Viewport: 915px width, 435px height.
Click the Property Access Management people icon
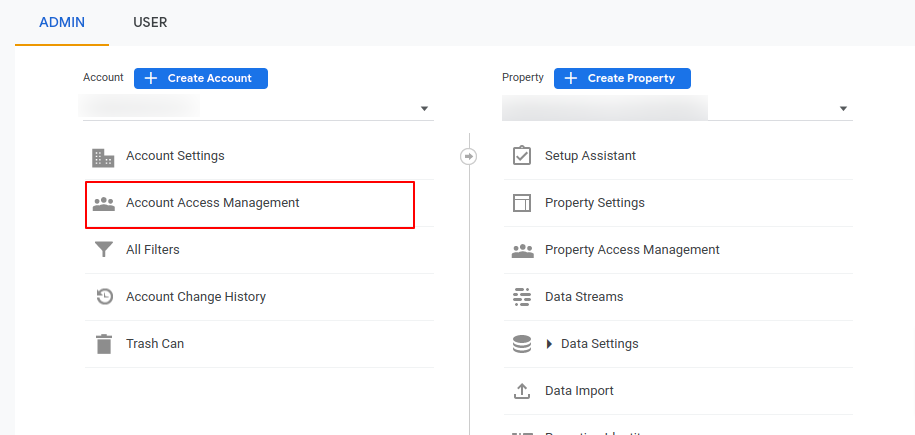[523, 250]
